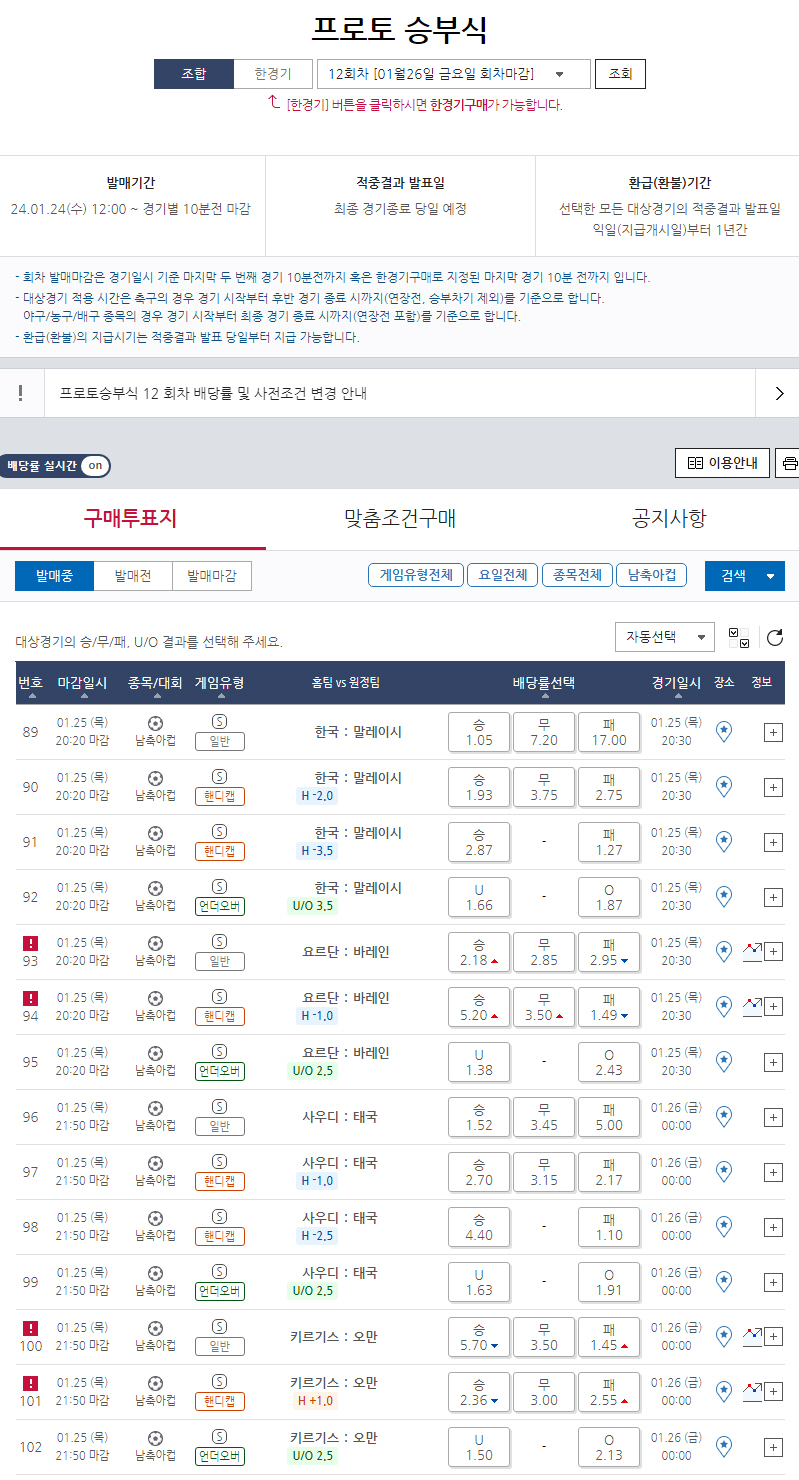This screenshot has width=799, height=1480.
Task: Expand the 자동선택 dropdown
Action: [x=664, y=637]
